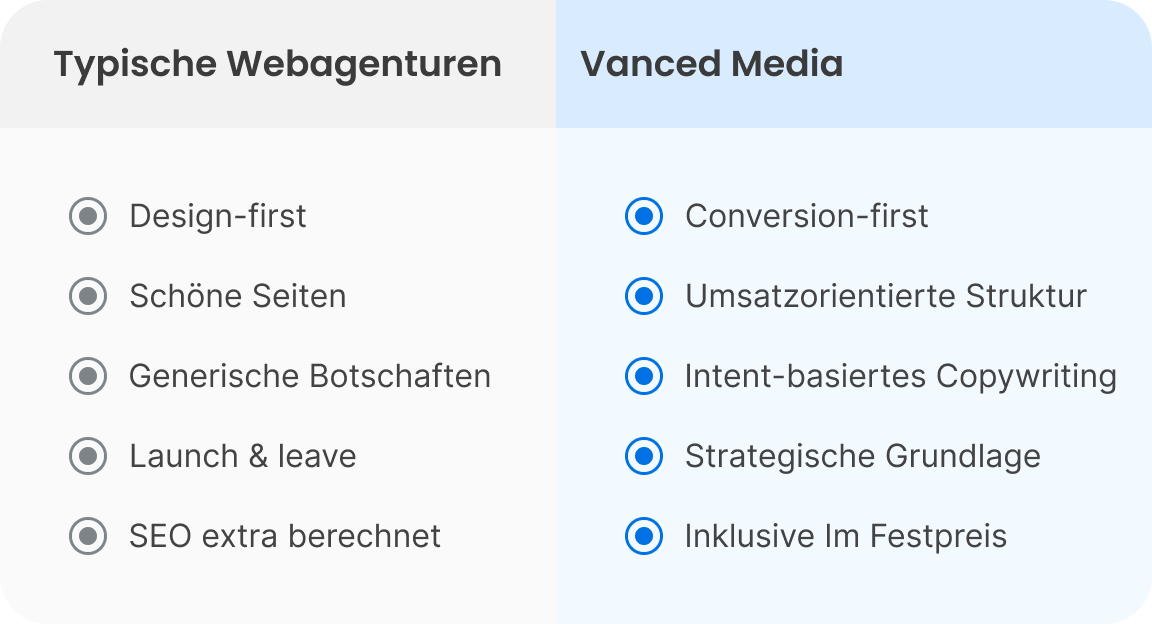The width and height of the screenshot is (1152, 624).
Task: Click the Intent-basiertes Copywriting blue bullet icon
Action: point(644,376)
